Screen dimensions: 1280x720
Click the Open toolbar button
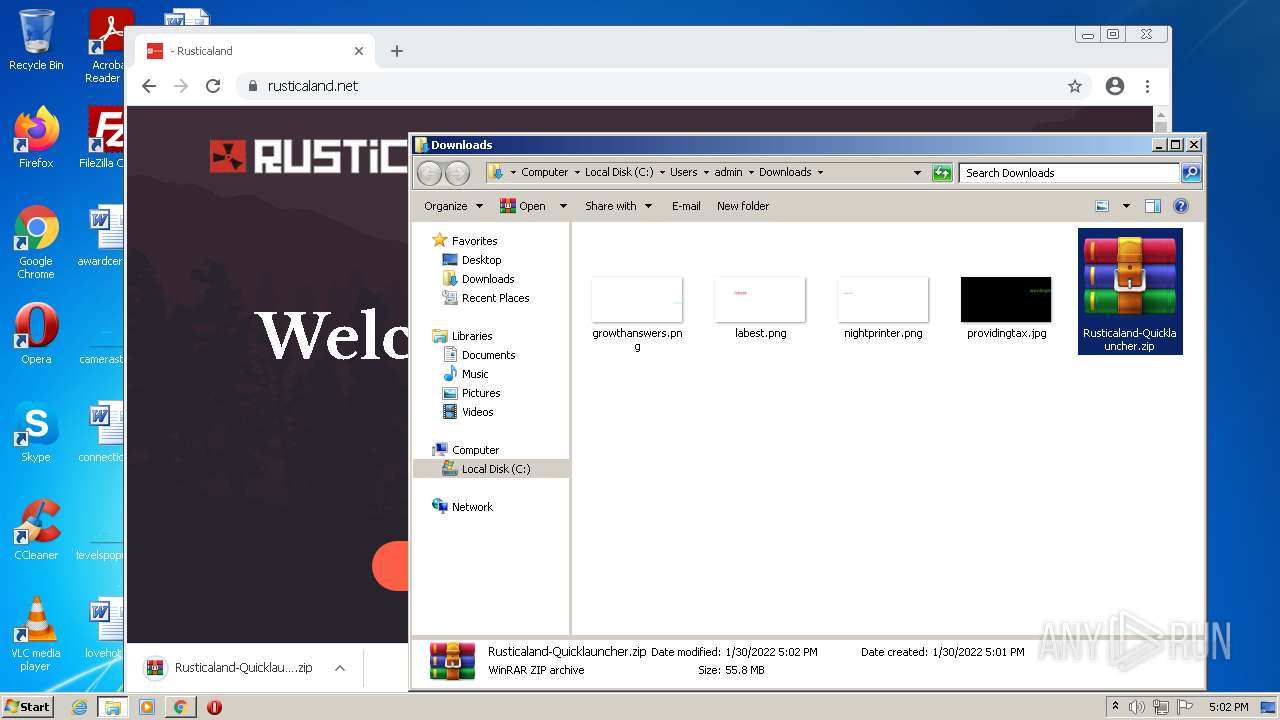[523, 206]
